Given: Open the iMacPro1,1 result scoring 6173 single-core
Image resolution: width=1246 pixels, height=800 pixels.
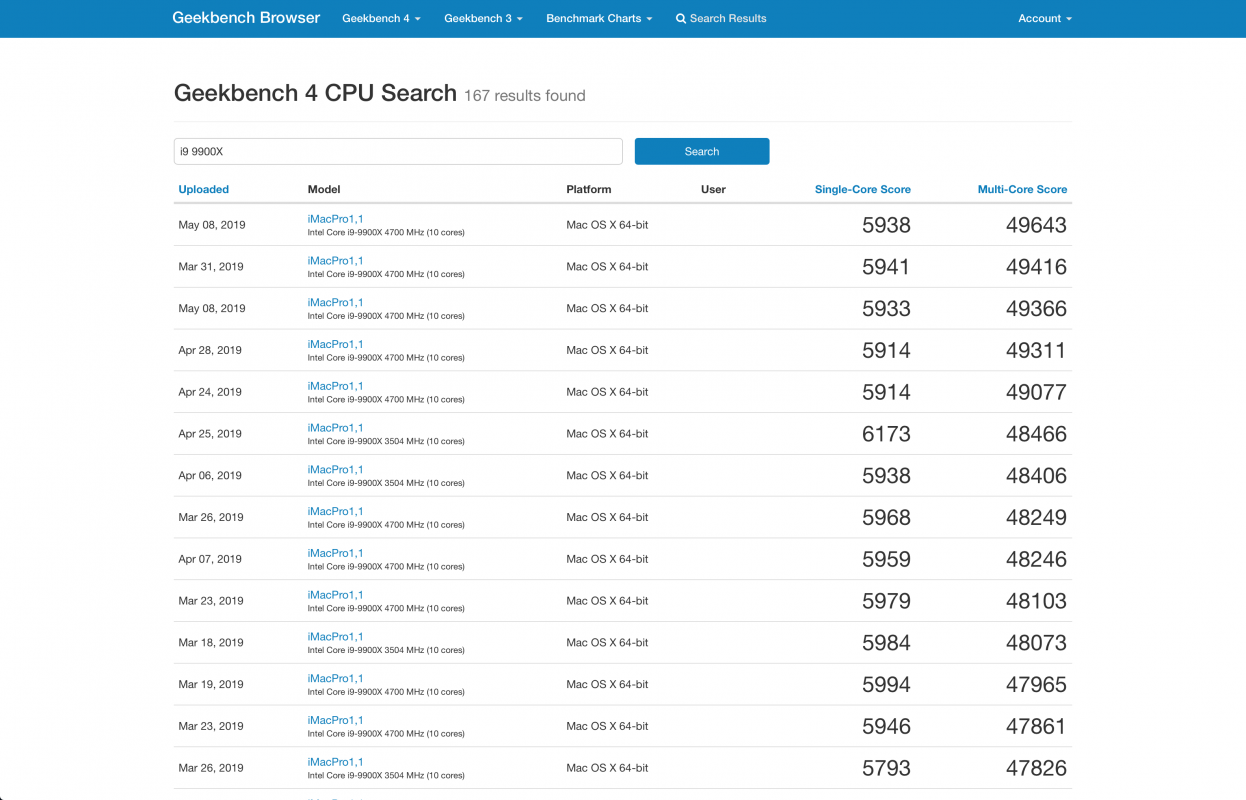Looking at the screenshot, I should pos(335,428).
